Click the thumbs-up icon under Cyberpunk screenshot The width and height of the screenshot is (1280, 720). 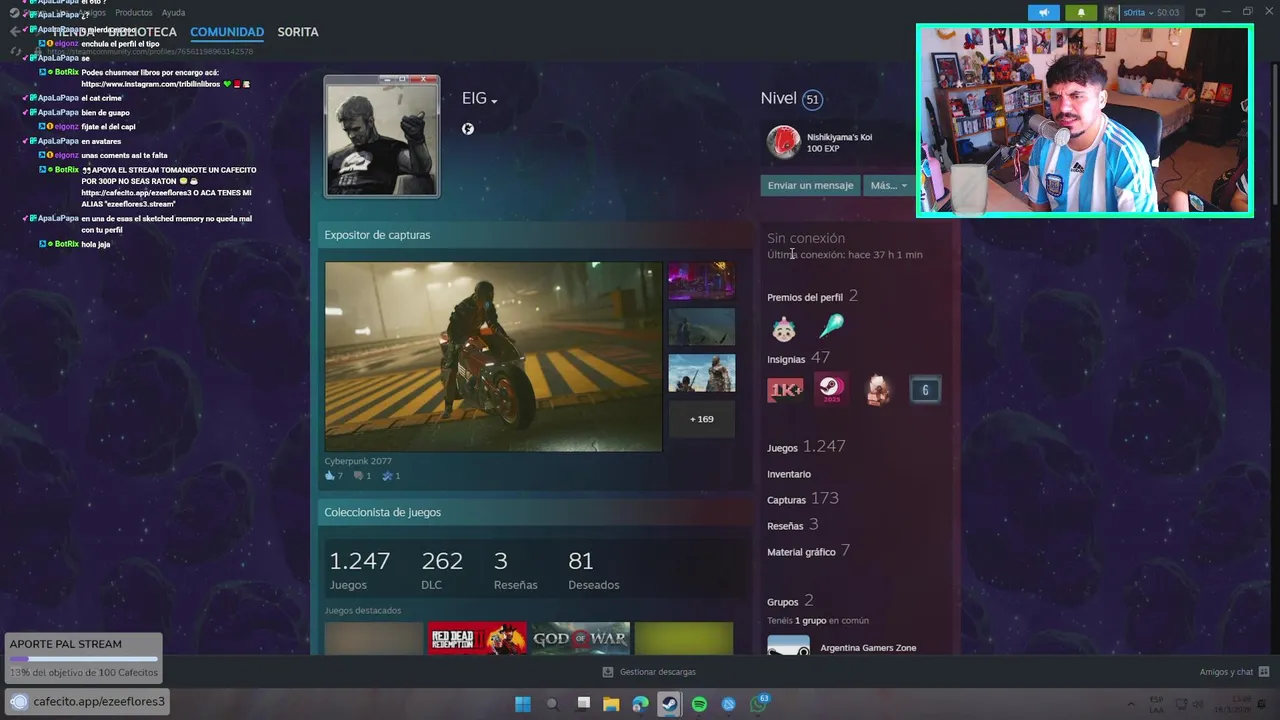[x=330, y=476]
